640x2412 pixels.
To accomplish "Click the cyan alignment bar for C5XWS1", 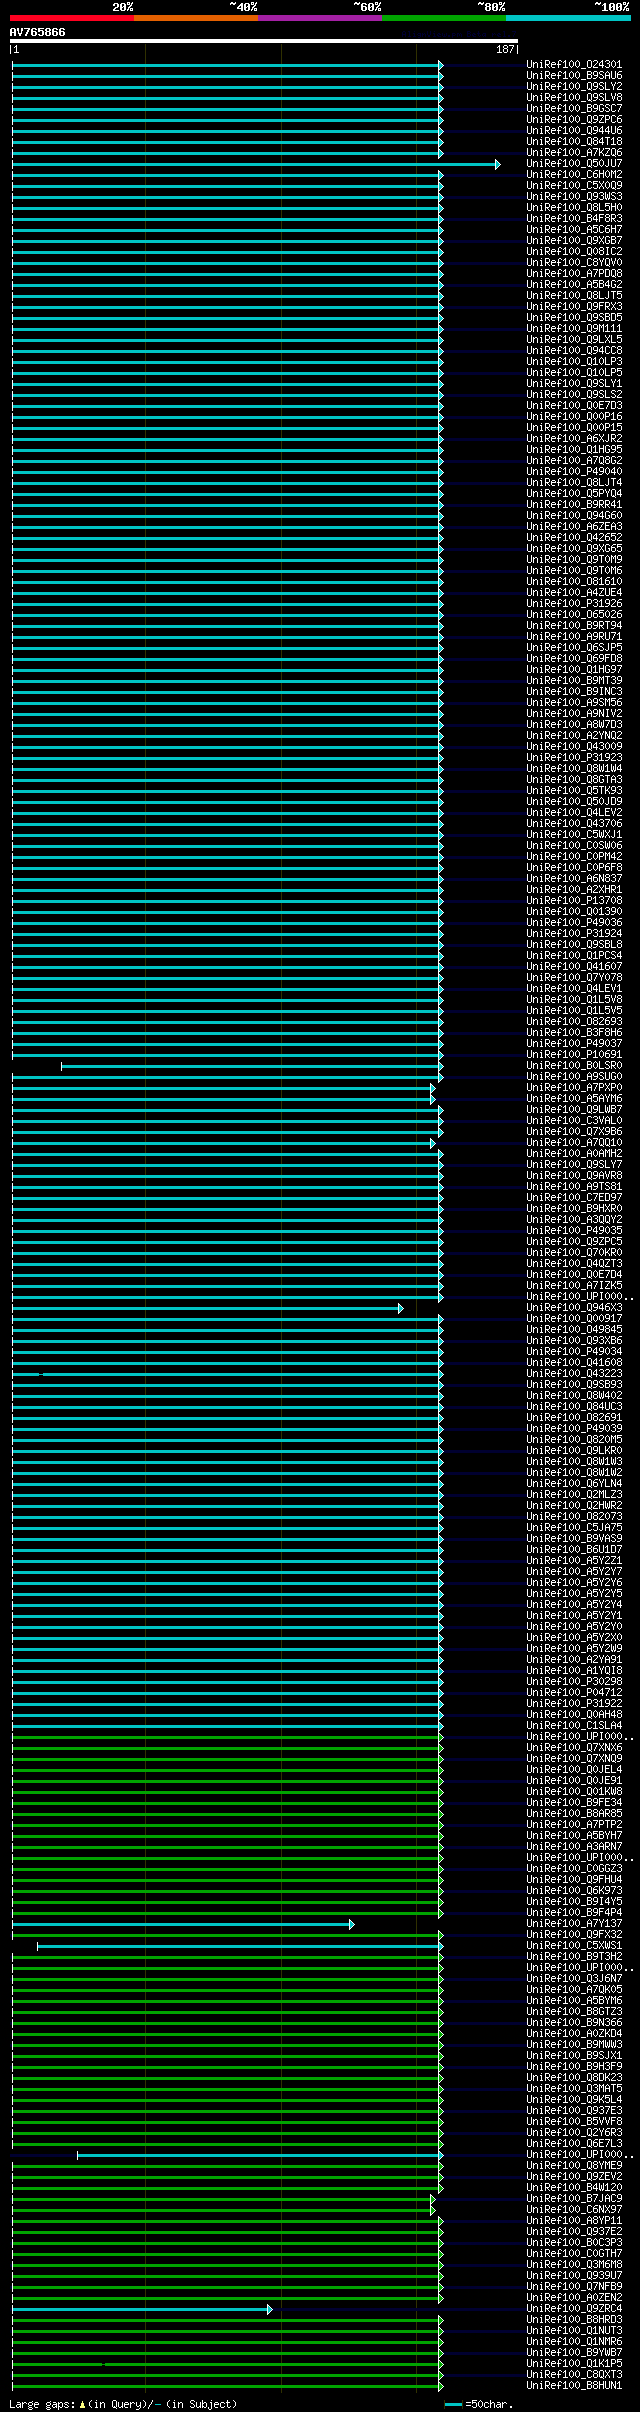I will [x=239, y=1946].
